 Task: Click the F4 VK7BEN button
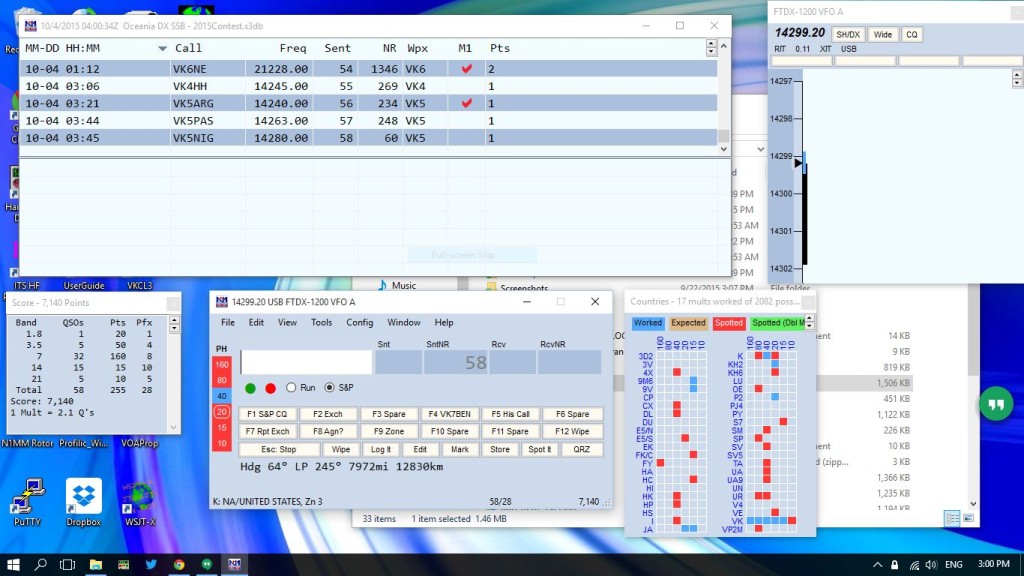pyautogui.click(x=449, y=414)
